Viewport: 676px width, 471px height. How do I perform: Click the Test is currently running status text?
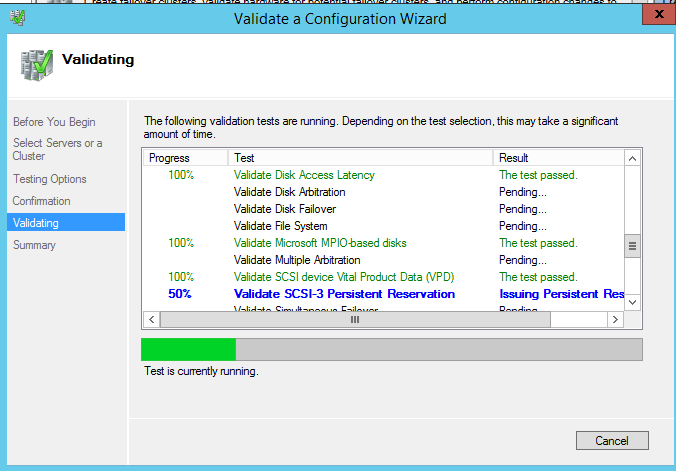pyautogui.click(x=201, y=371)
